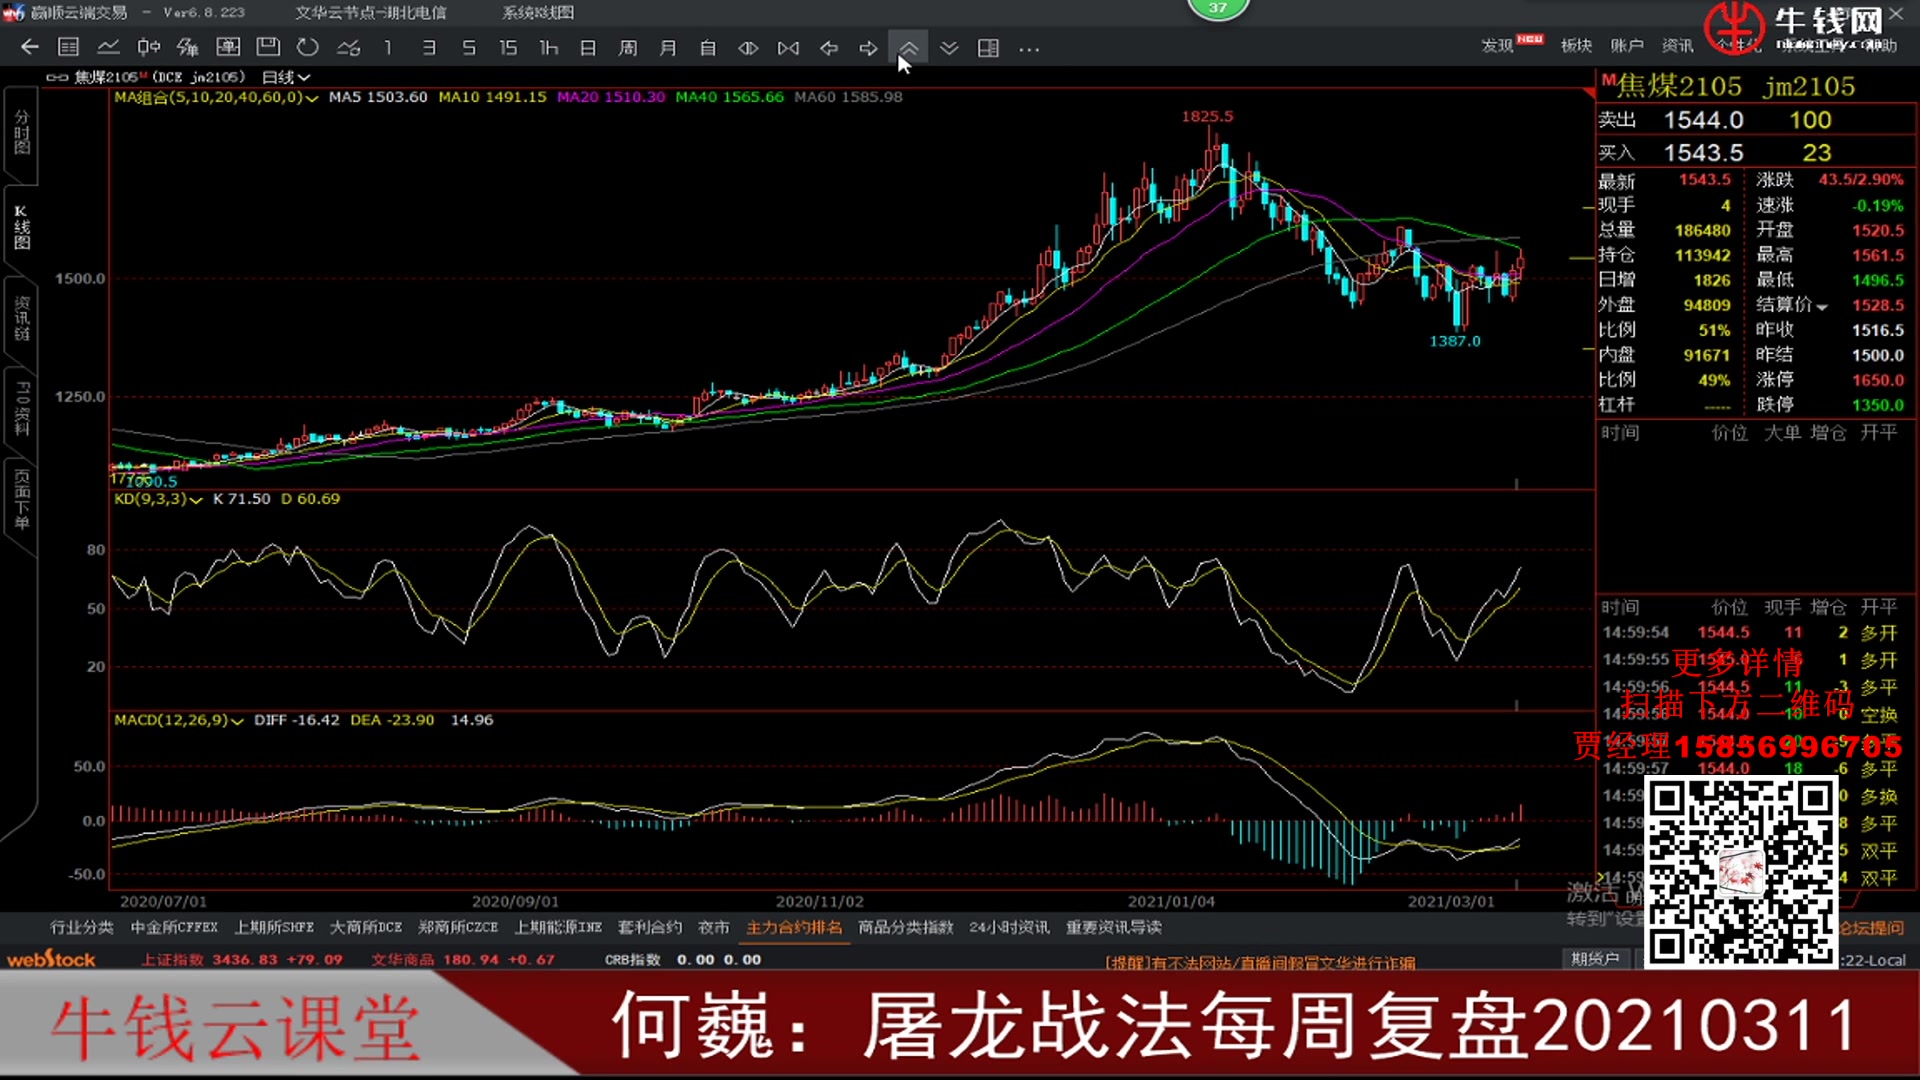Screen dimensions: 1920x1080
Task: Select the 夜市 bottom tab
Action: point(714,927)
